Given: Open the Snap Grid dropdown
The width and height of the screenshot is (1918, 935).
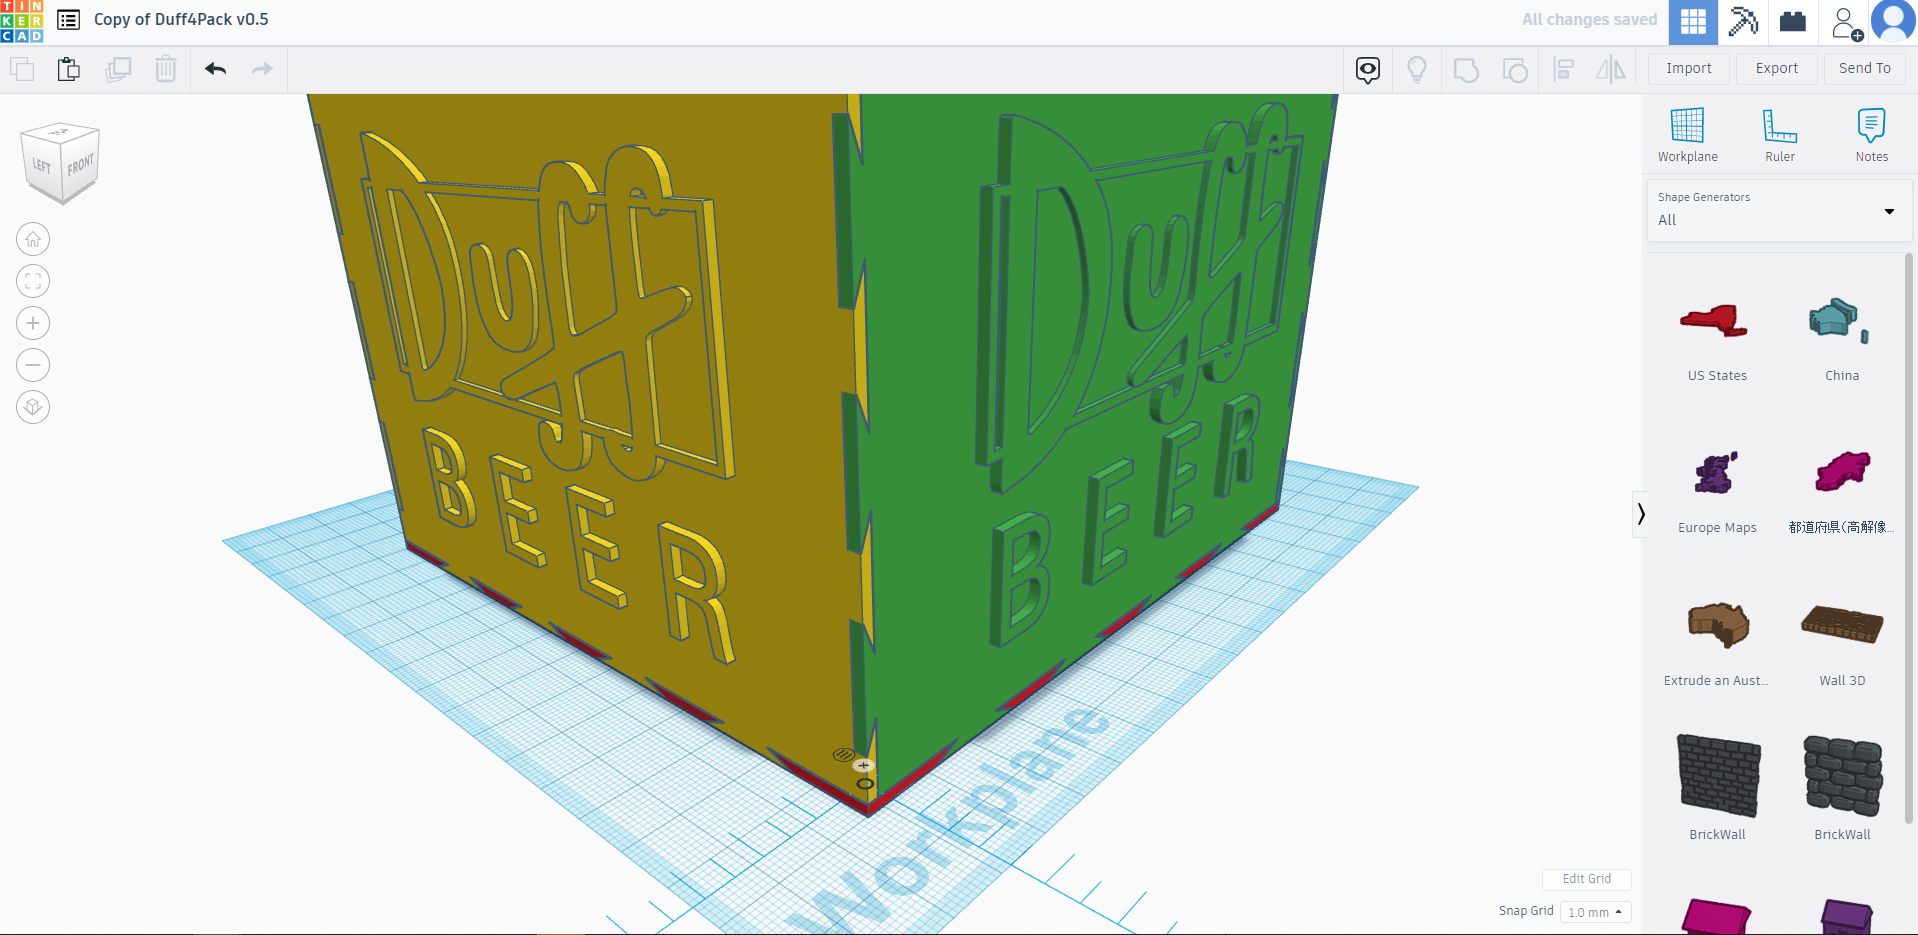Looking at the screenshot, I should pyautogui.click(x=1594, y=911).
